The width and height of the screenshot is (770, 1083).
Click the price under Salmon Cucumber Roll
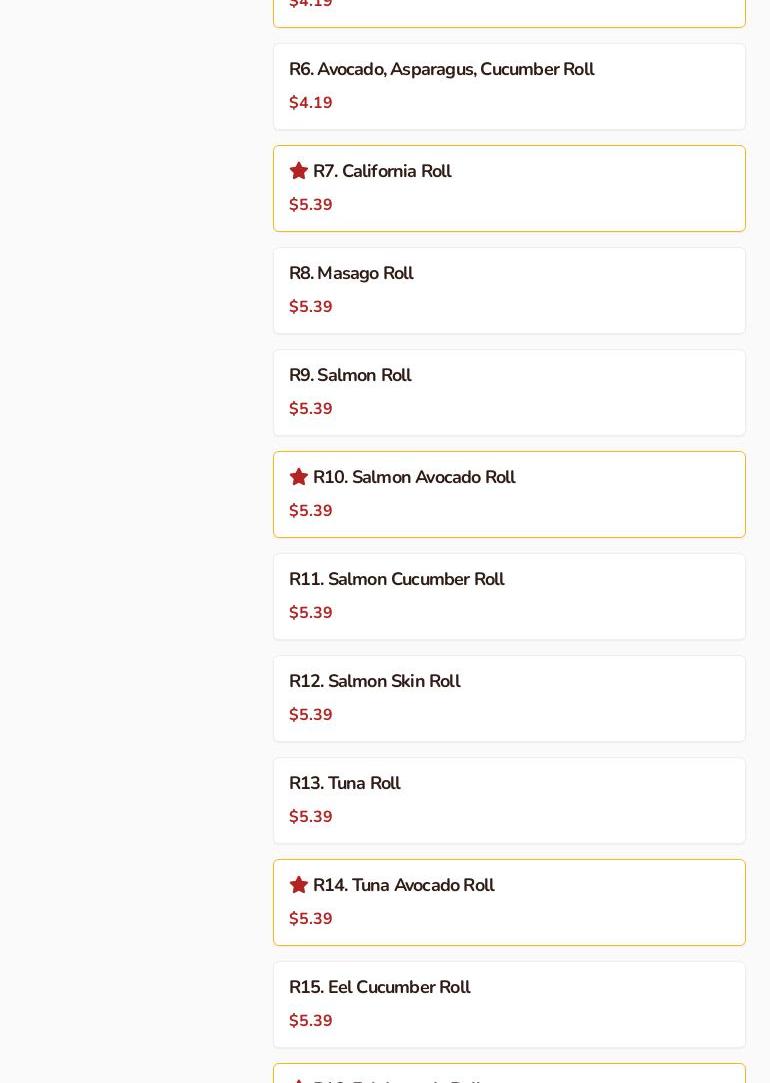tap(311, 613)
